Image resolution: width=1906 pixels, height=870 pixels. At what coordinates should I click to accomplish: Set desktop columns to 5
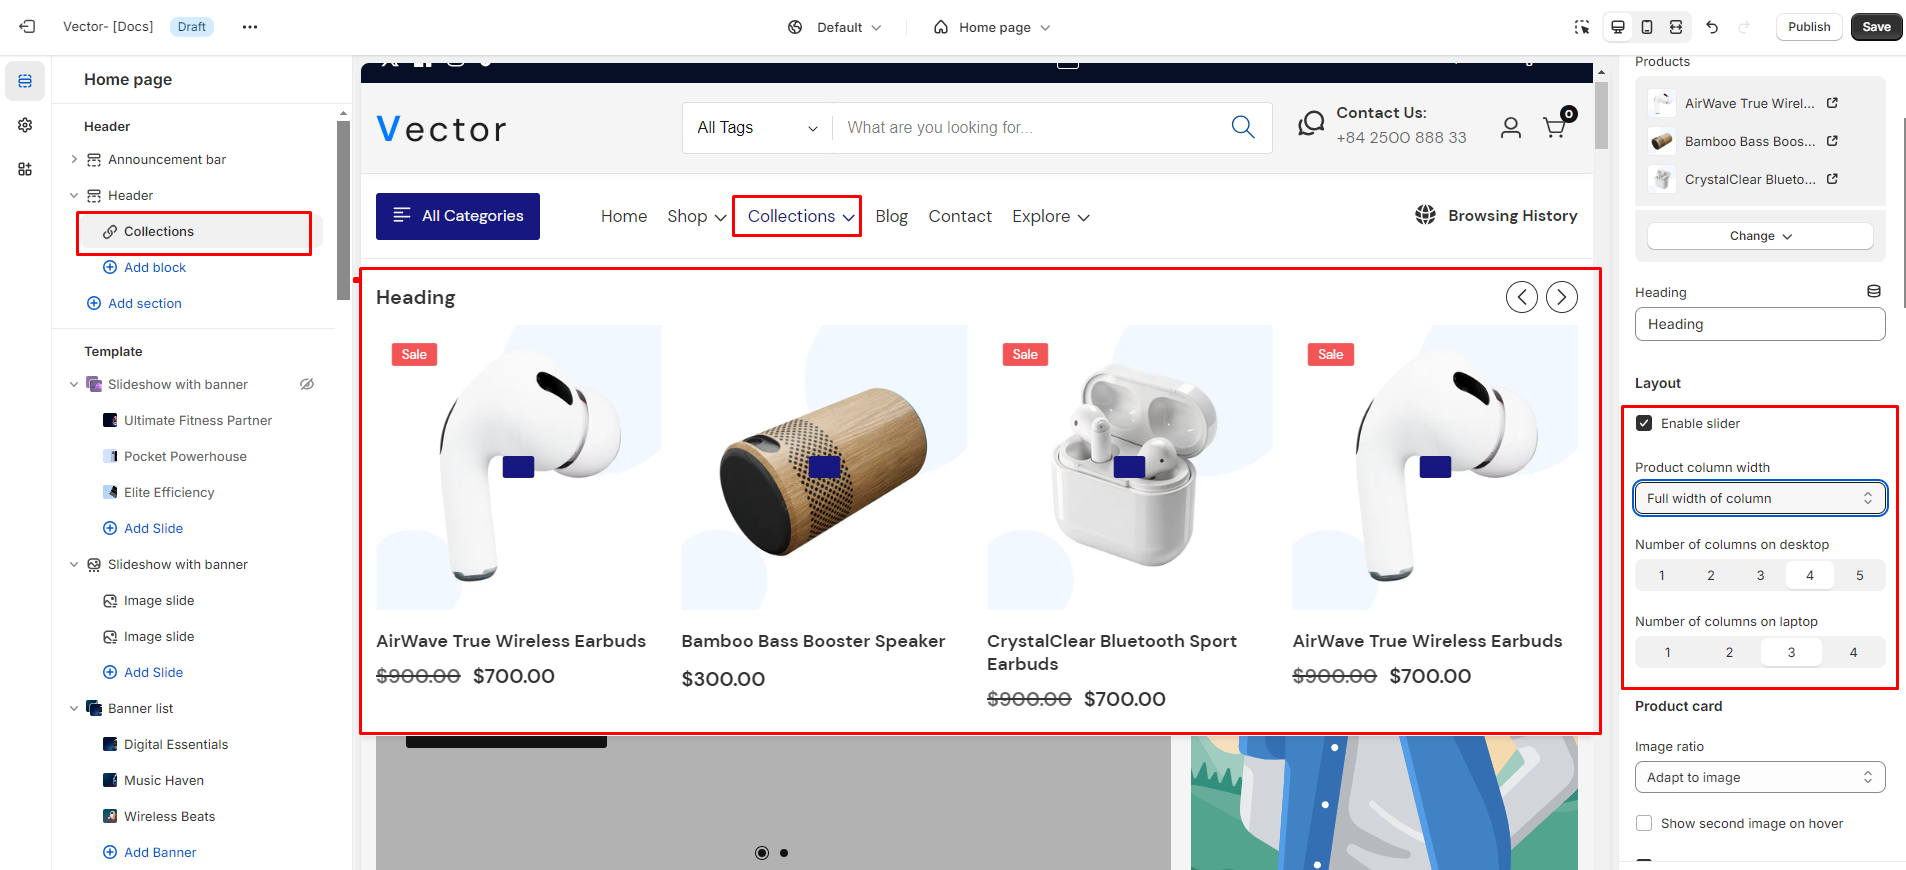pyautogui.click(x=1859, y=575)
